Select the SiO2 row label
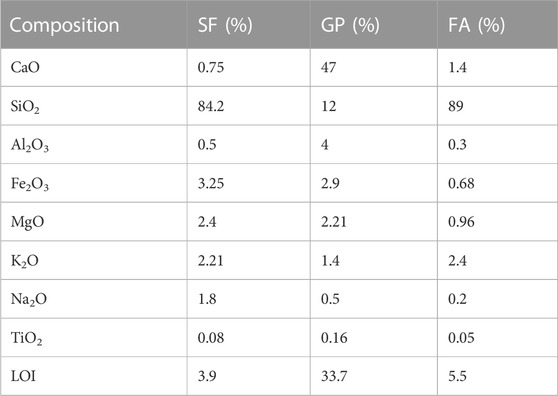The height and width of the screenshot is (396, 558). [25, 107]
